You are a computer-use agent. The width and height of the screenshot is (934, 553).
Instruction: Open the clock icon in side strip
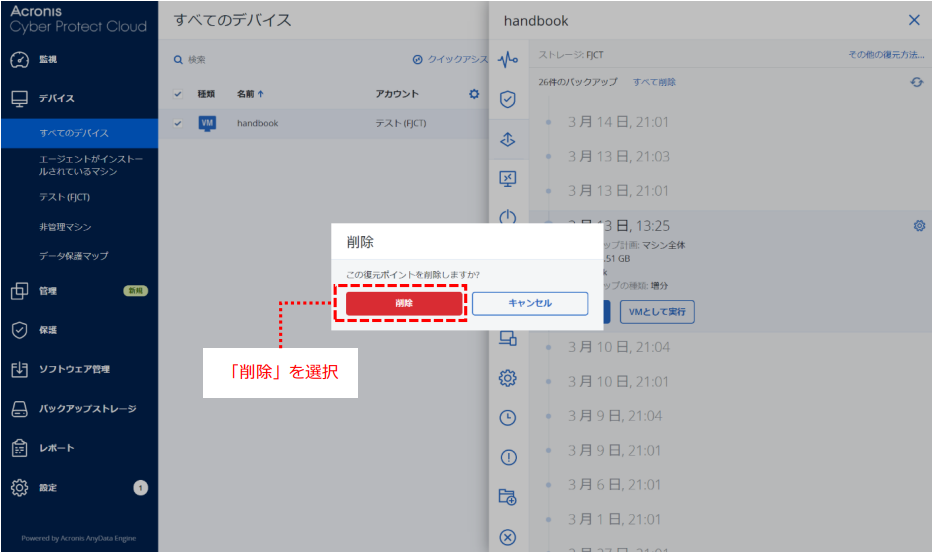[508, 418]
